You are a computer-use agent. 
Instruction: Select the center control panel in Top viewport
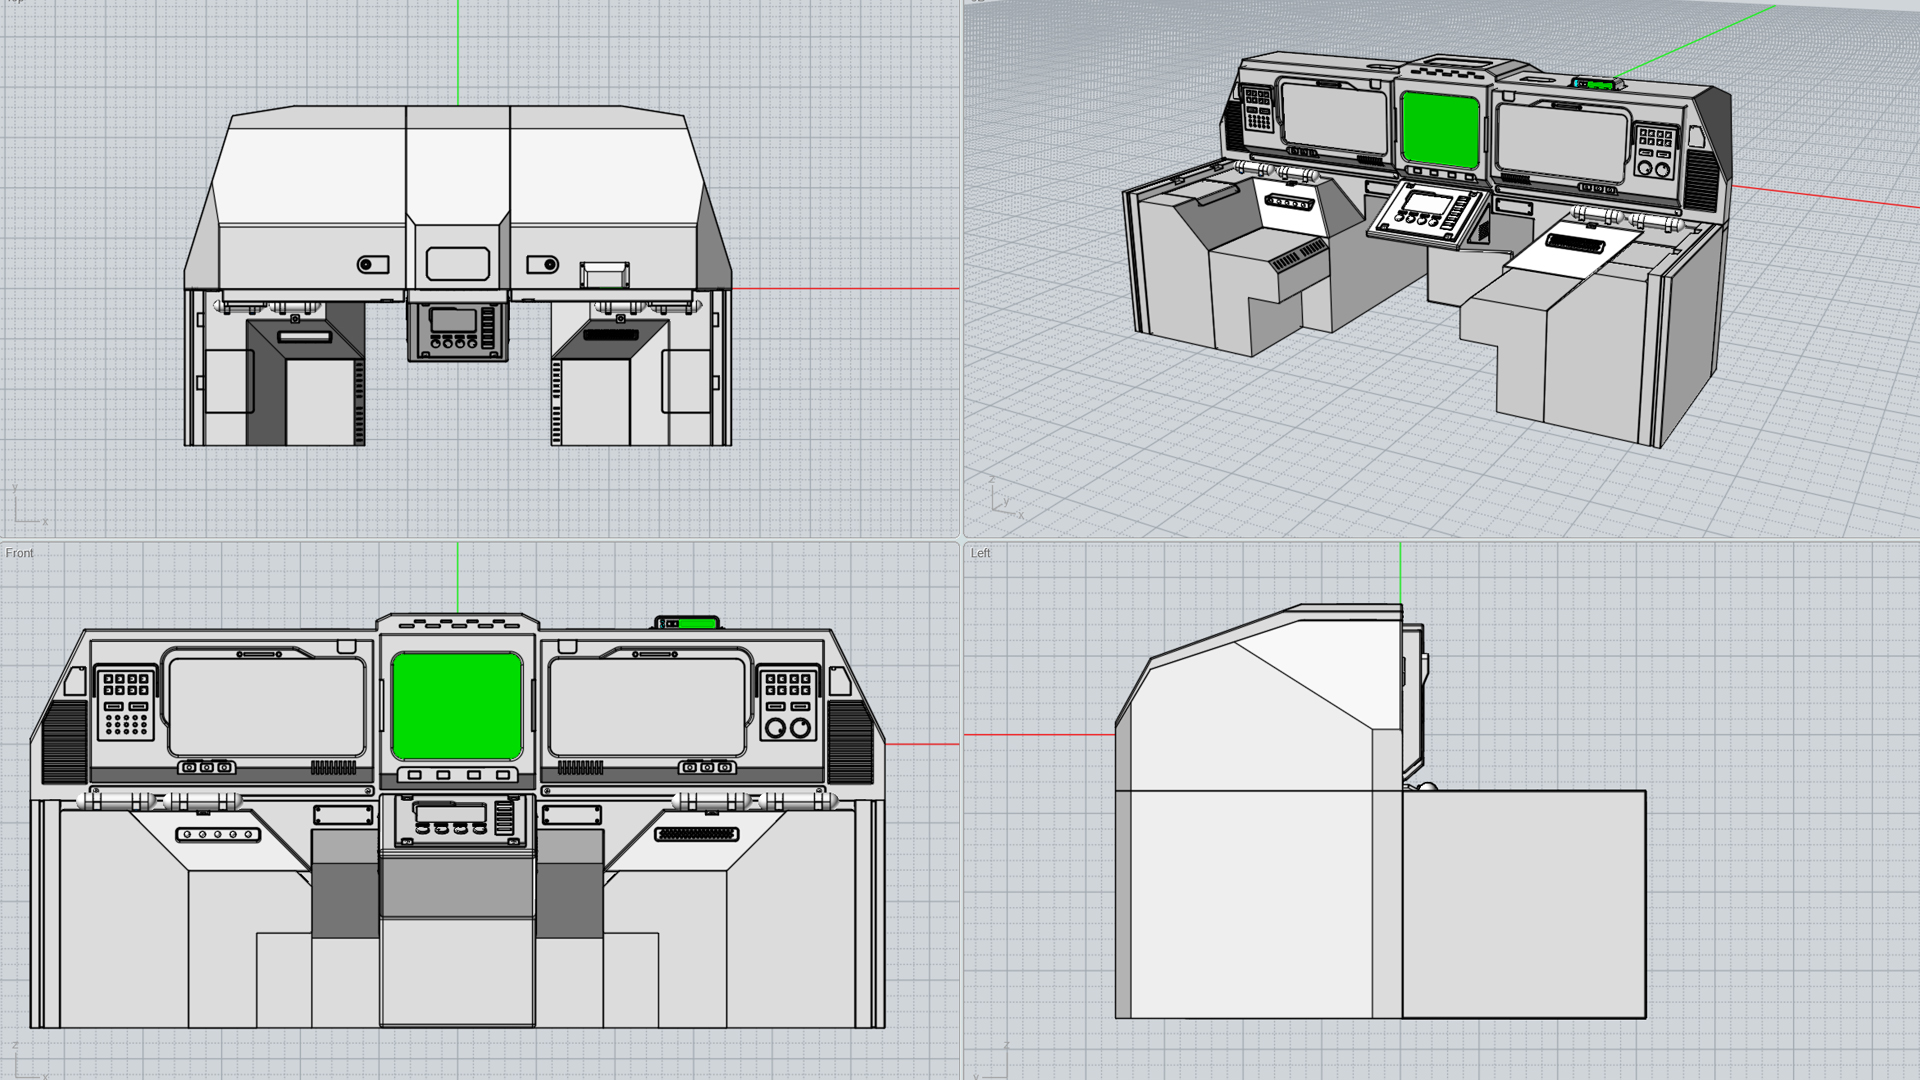[458, 330]
